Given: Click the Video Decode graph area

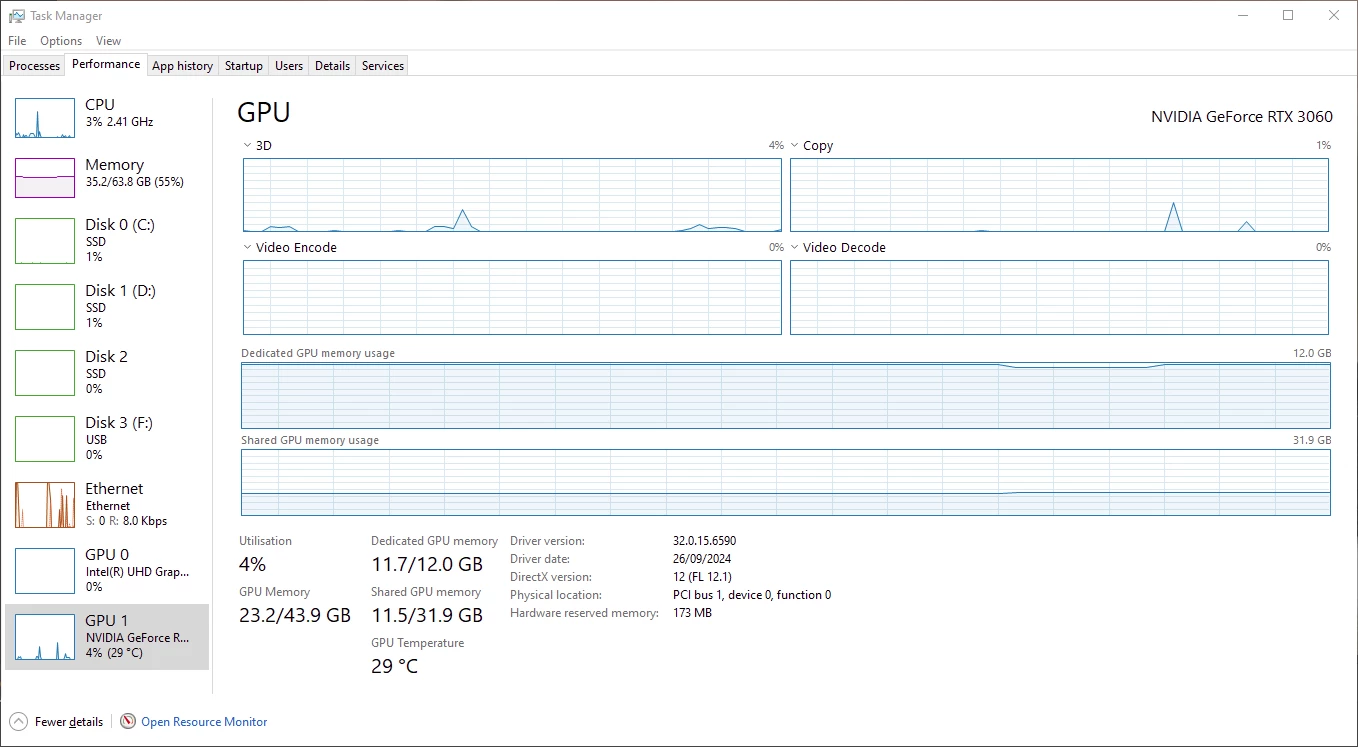Looking at the screenshot, I should [x=1059, y=297].
